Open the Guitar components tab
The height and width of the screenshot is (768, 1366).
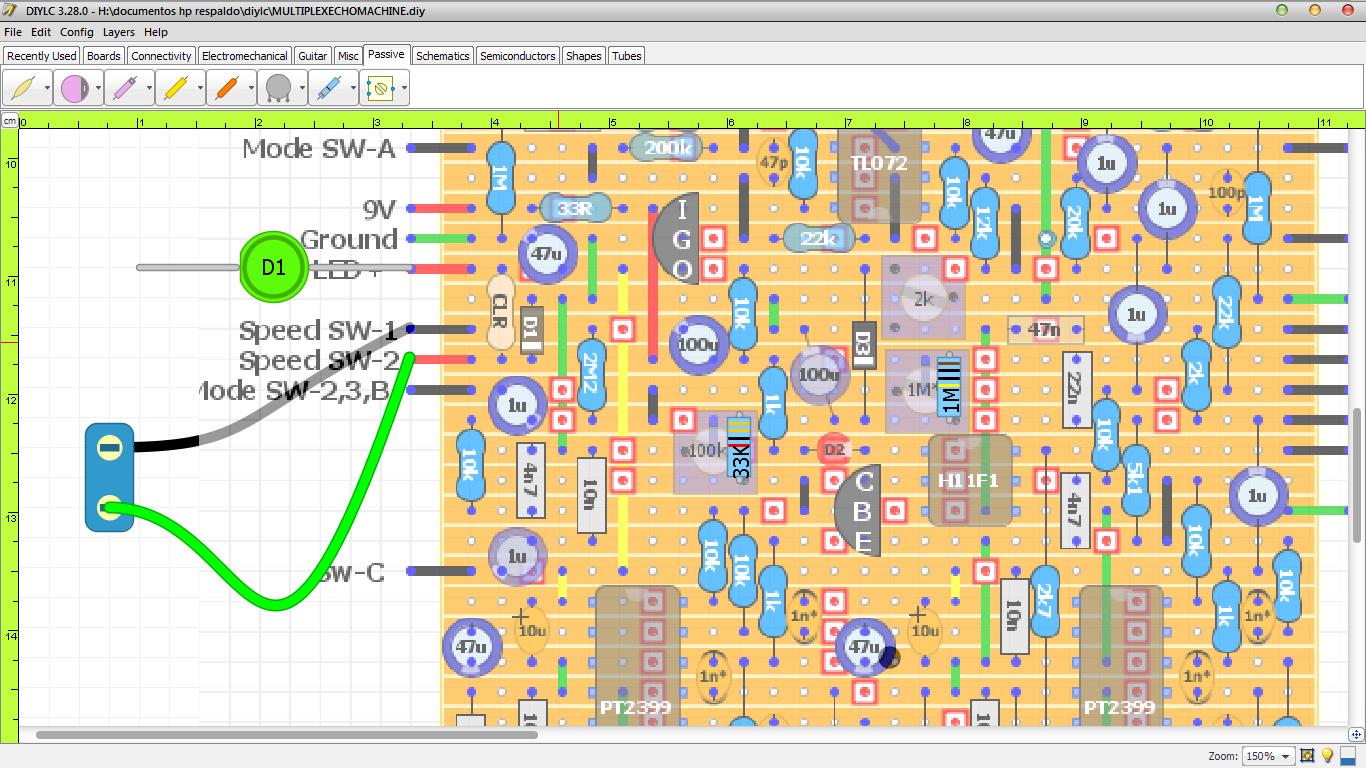click(313, 56)
